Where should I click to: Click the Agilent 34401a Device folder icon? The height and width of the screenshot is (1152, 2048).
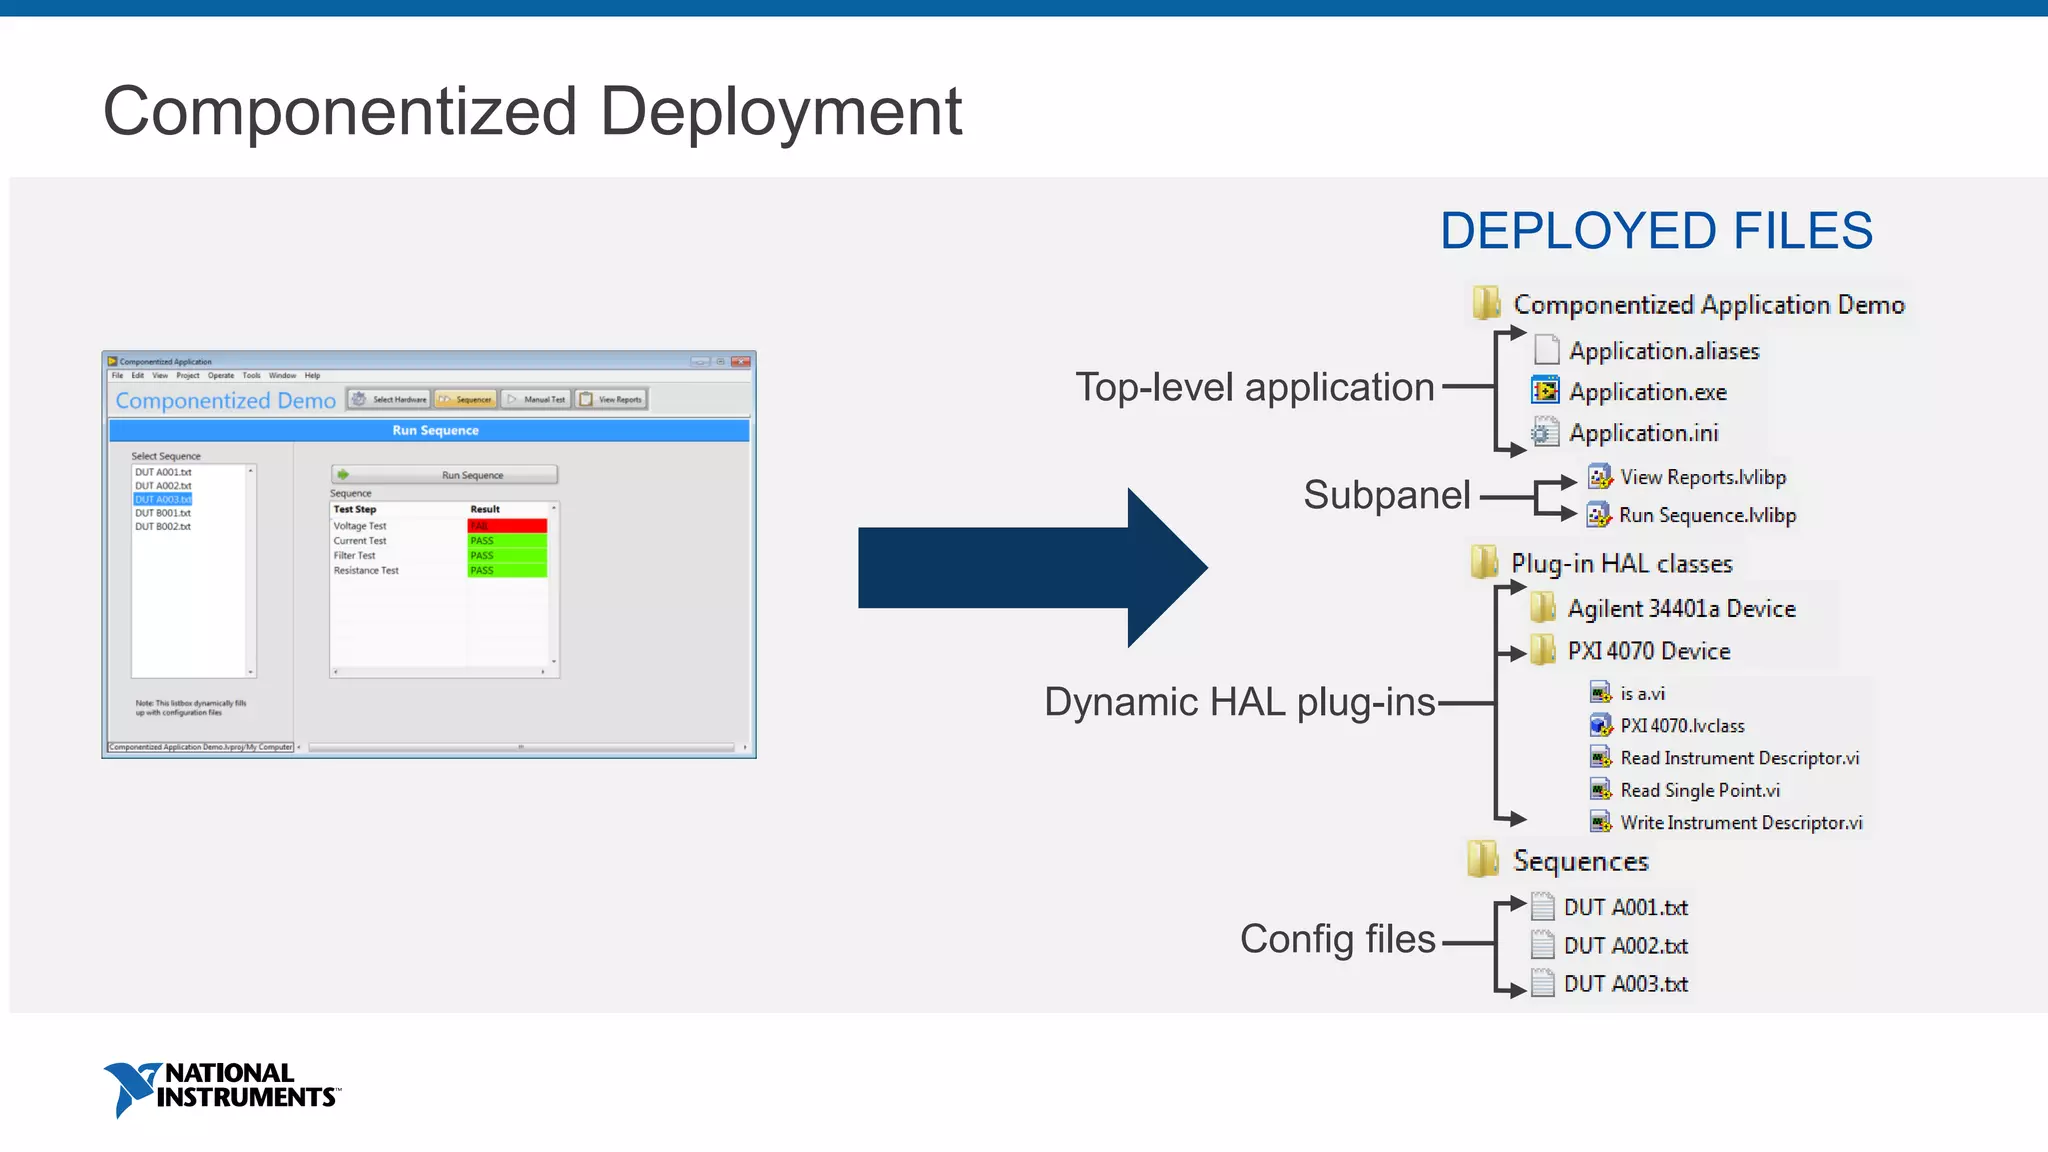point(1543,607)
